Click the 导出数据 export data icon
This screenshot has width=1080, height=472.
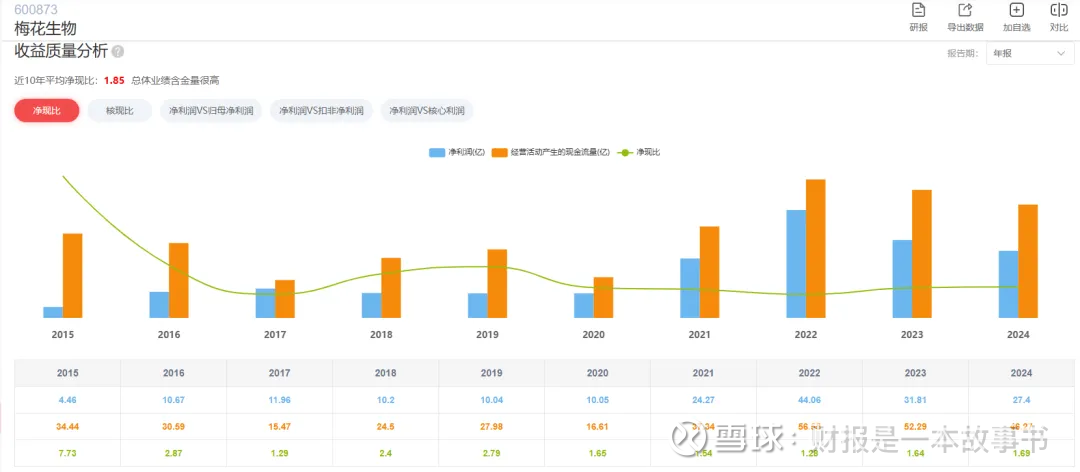965,10
